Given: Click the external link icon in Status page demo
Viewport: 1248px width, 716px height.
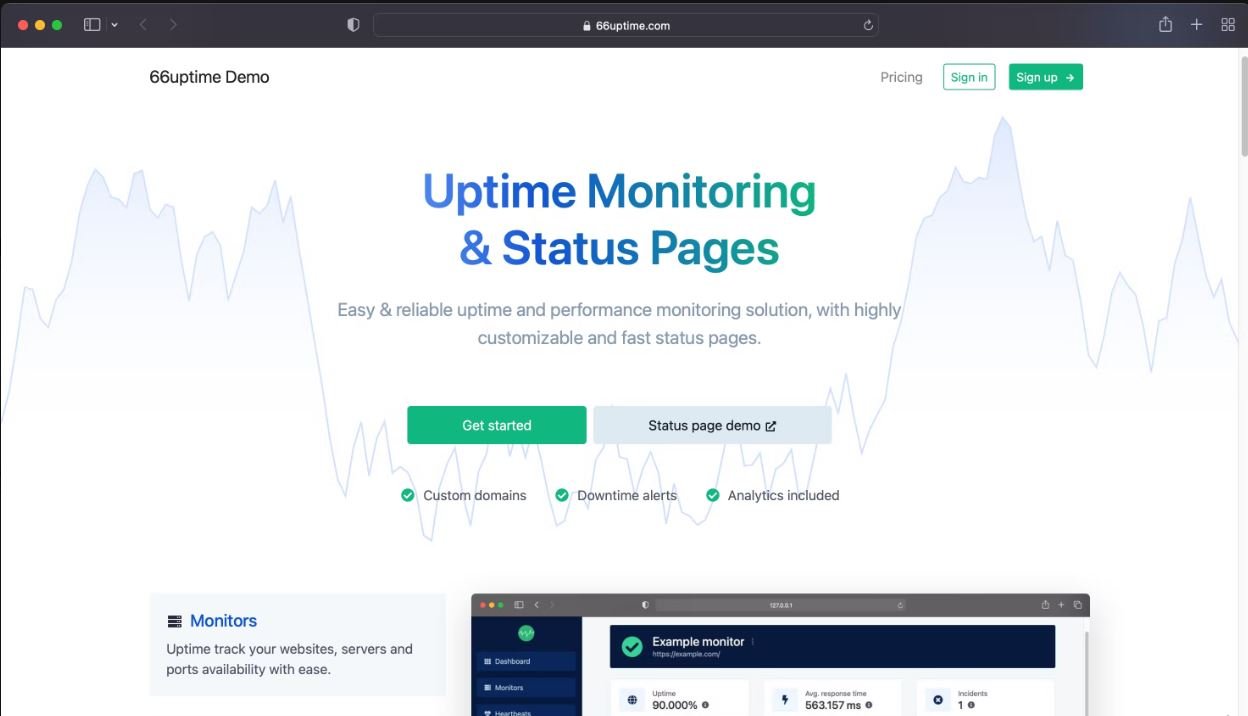Looking at the screenshot, I should pyautogui.click(x=771, y=426).
